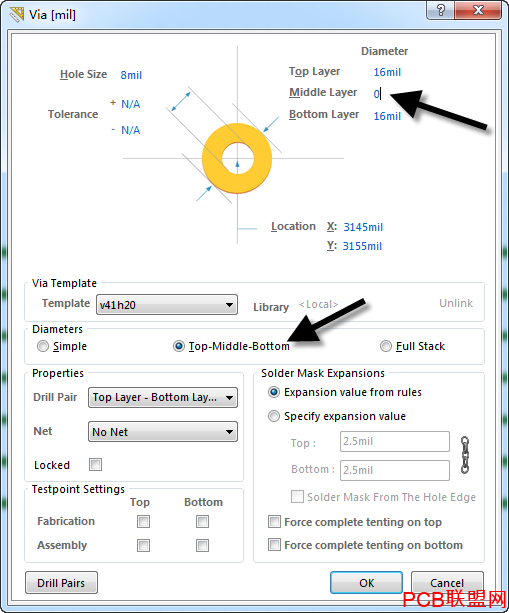Tick the Assembly Bottom testpoint checkbox
The width and height of the screenshot is (509, 613).
pos(203,545)
